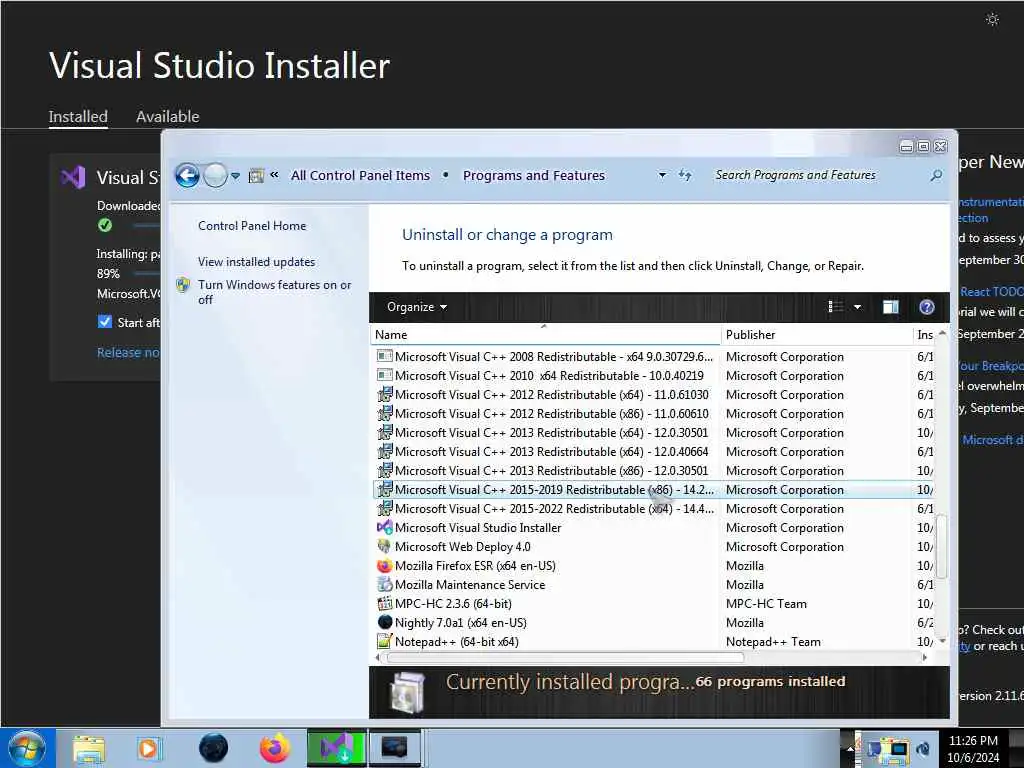Open Release notes link in Visual Studio Installer
Viewport: 1024px width, 768px height.
point(128,353)
